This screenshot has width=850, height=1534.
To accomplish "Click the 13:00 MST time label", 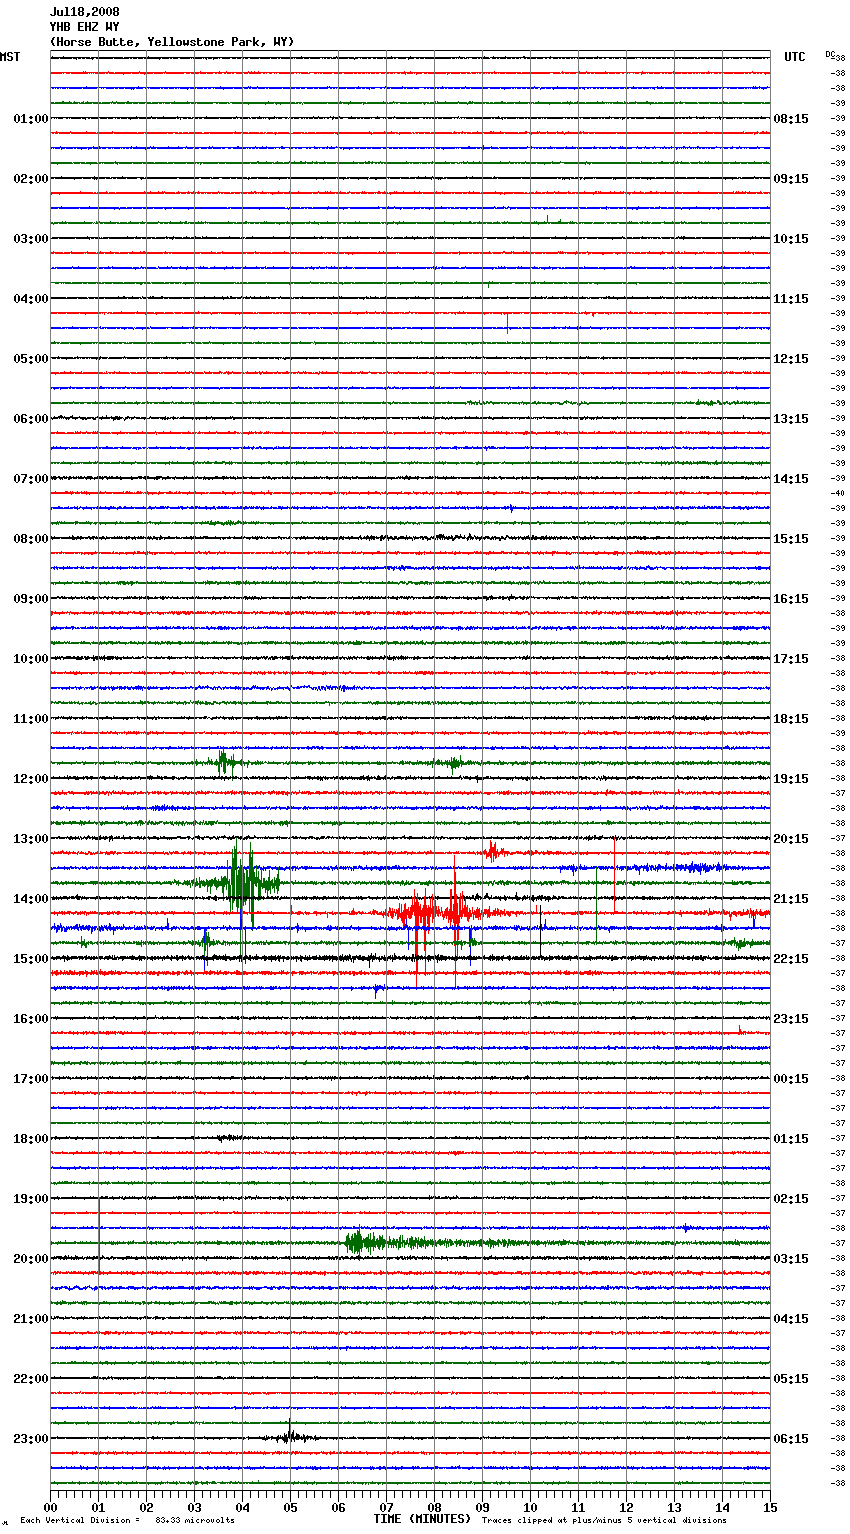I will 30,839.
